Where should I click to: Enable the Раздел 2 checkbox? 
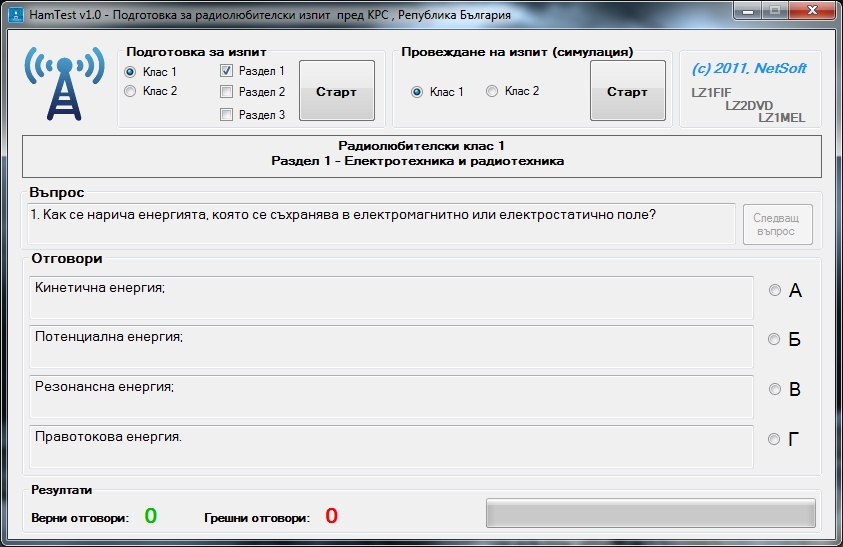[226, 92]
